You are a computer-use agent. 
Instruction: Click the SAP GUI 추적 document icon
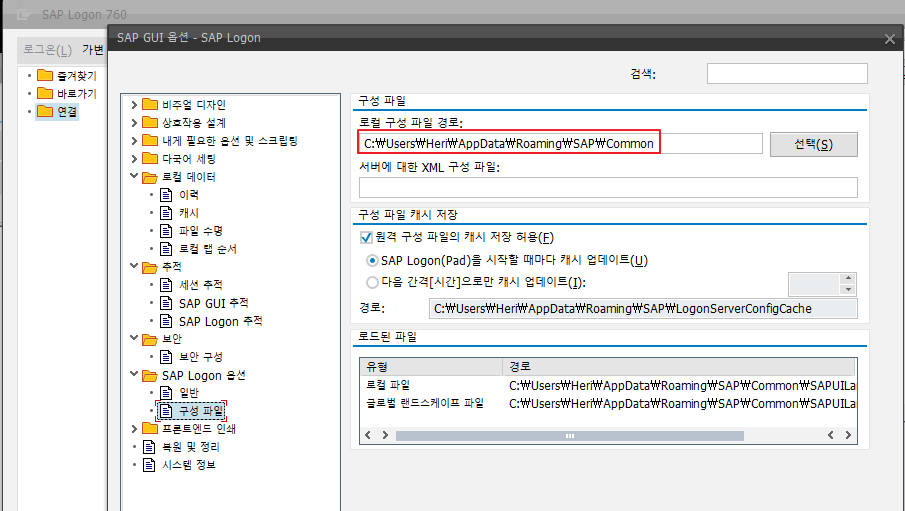tap(166, 303)
